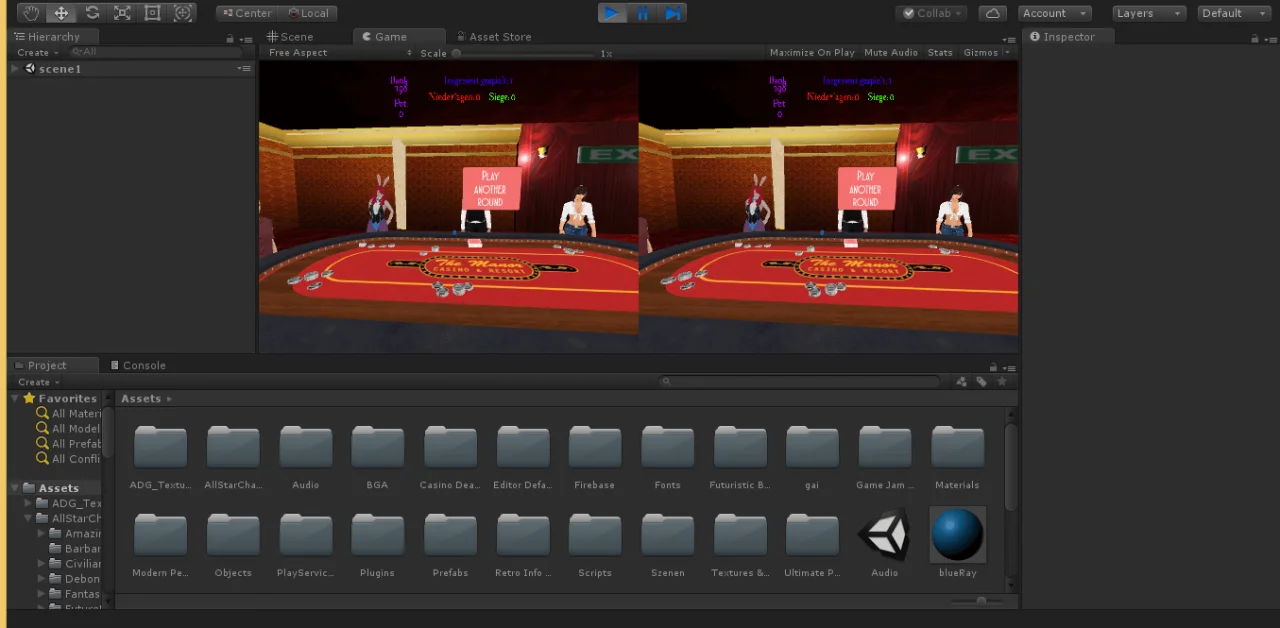Open the Default layout dropdown
This screenshot has width=1280, height=628.
click(x=1233, y=13)
